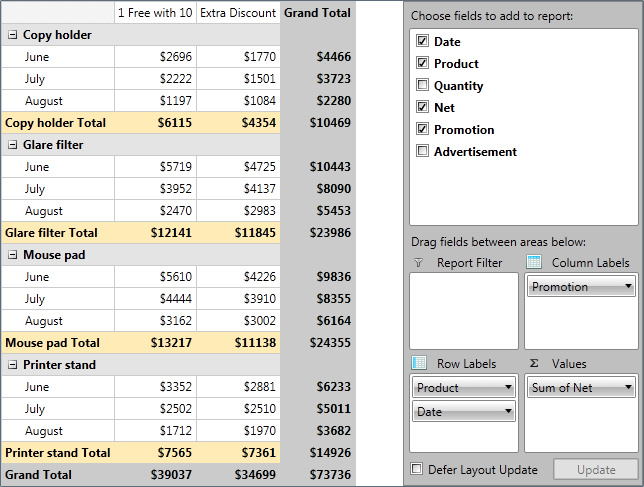
Task: Click the $3162 cell in Mouse pad August
Action: point(155,321)
